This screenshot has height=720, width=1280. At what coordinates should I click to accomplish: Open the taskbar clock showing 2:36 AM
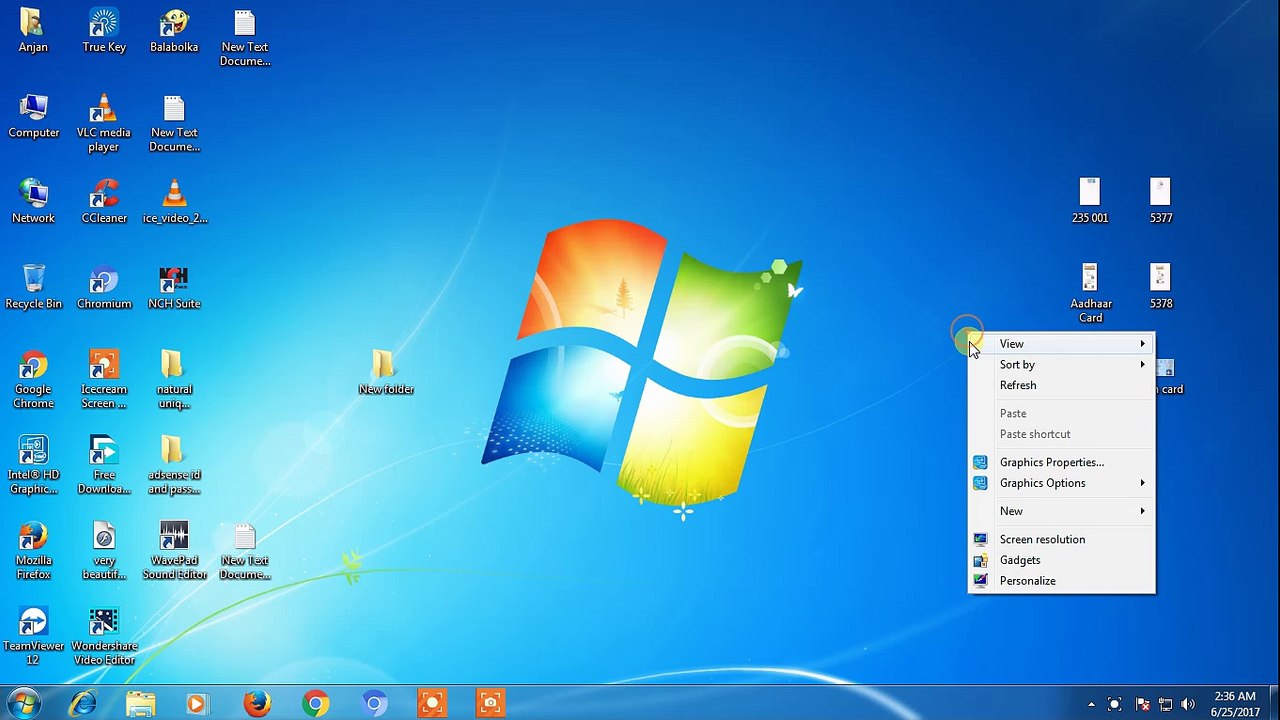click(x=1235, y=704)
